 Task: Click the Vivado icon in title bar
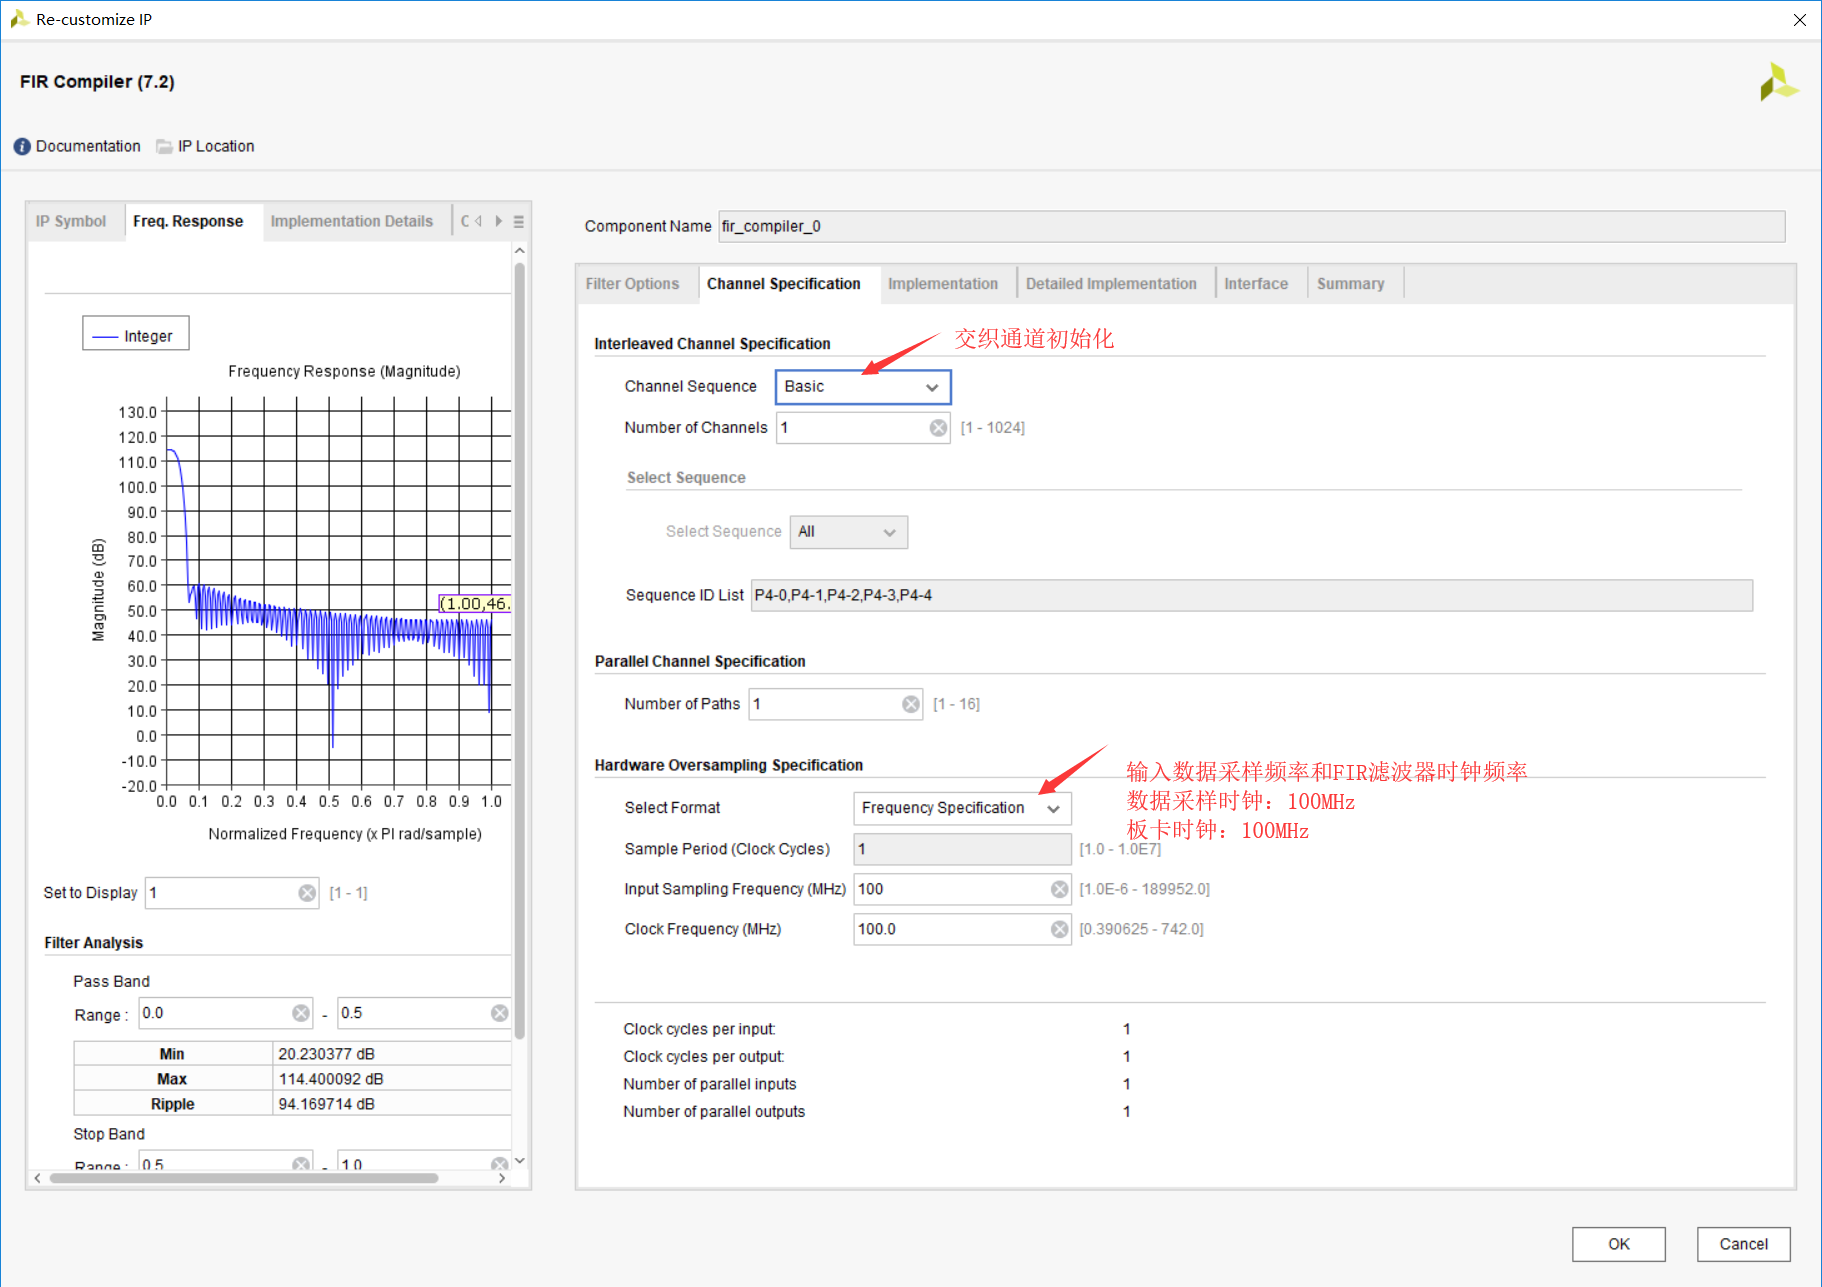coord(18,19)
